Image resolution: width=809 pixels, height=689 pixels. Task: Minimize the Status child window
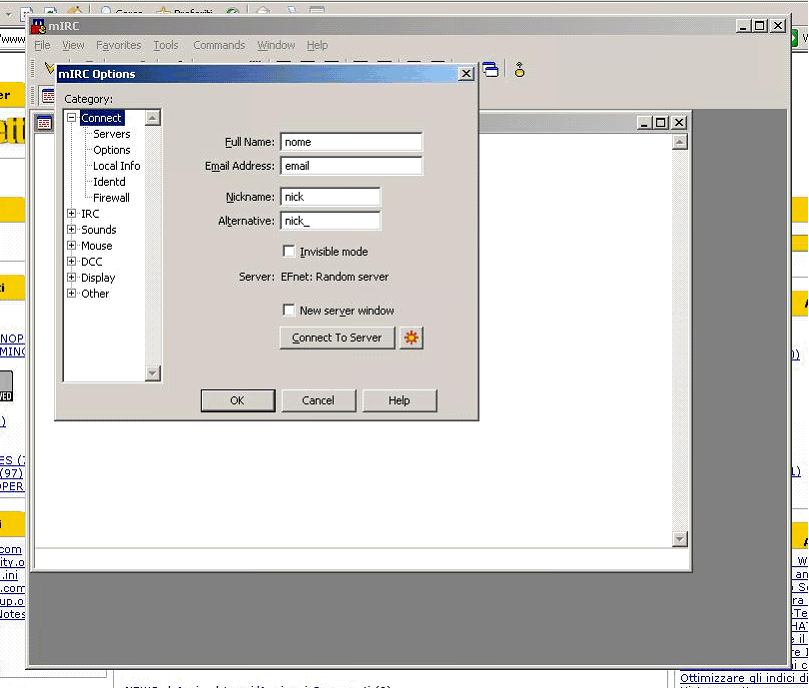(644, 123)
